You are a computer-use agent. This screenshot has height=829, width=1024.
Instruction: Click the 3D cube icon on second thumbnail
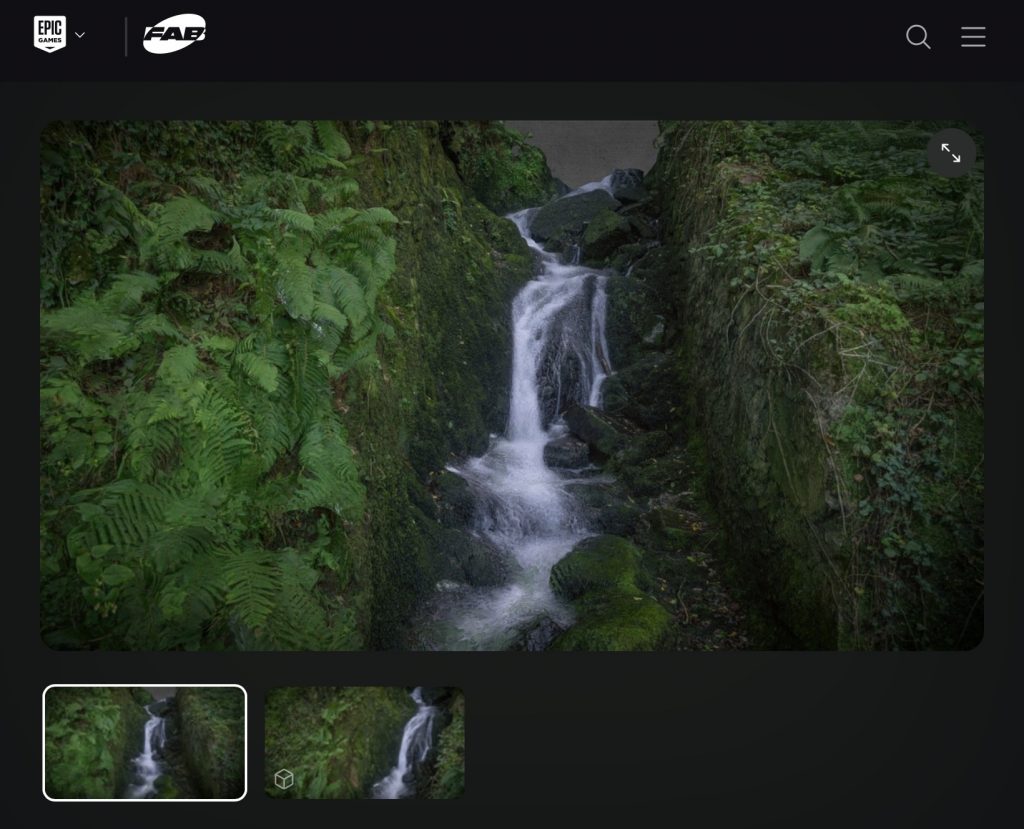pyautogui.click(x=284, y=779)
